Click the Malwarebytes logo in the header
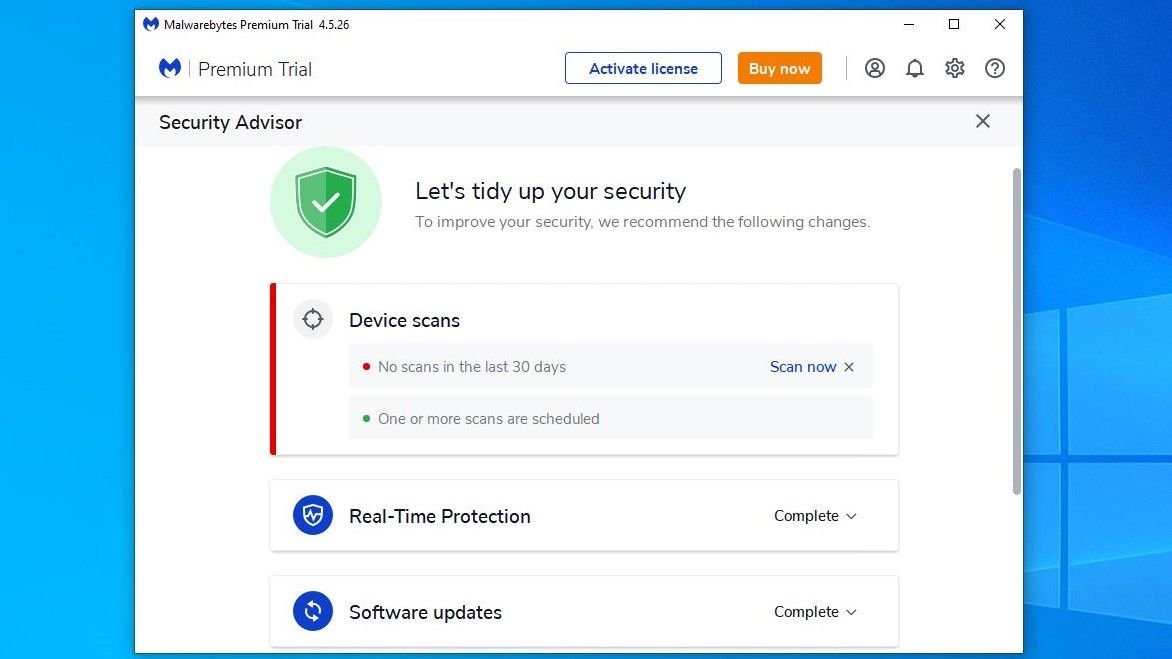 (x=170, y=68)
